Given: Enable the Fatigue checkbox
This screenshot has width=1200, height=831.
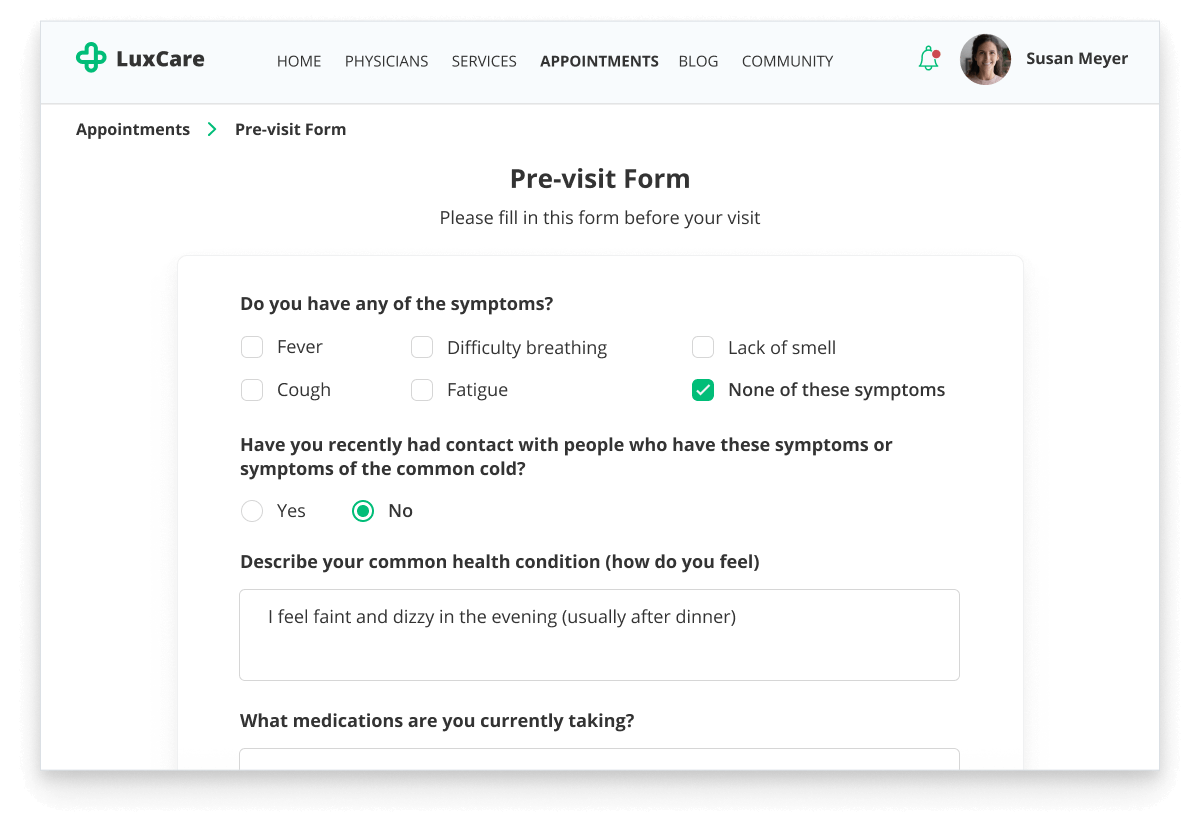Looking at the screenshot, I should tap(422, 390).
